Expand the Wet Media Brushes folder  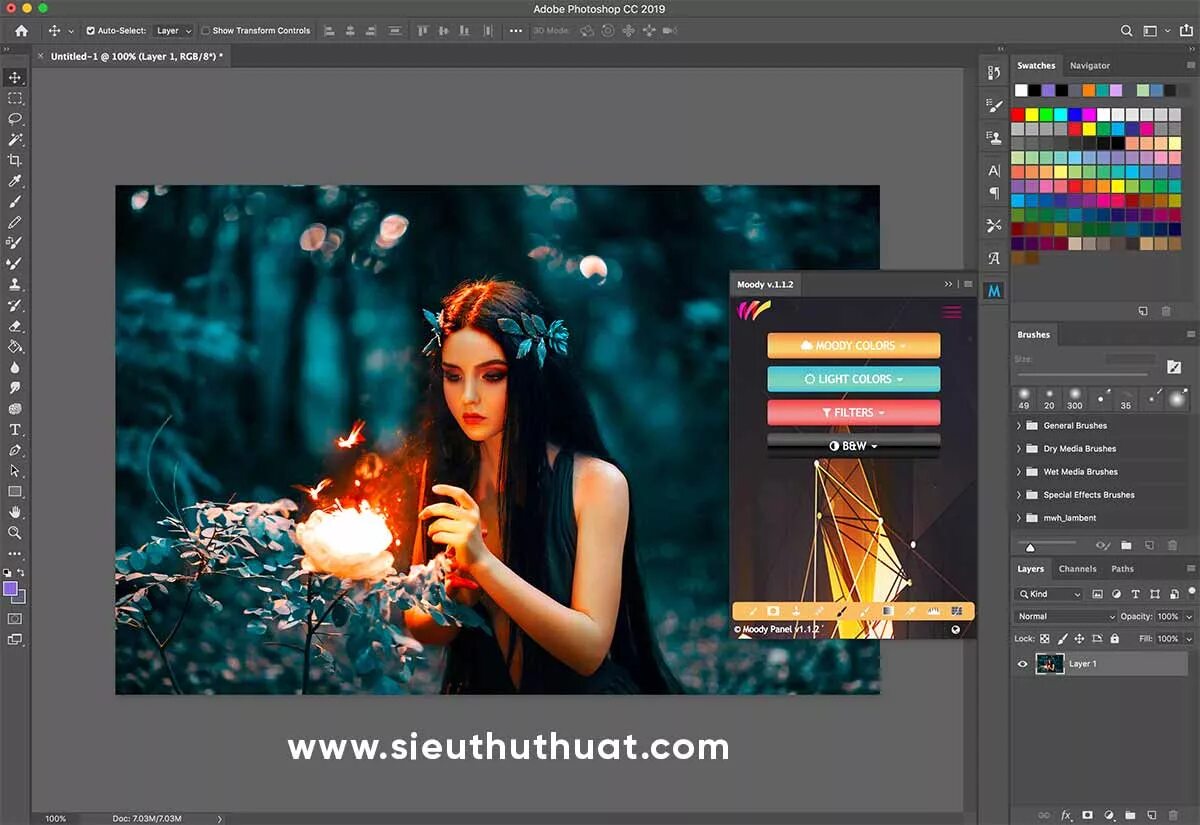1019,472
